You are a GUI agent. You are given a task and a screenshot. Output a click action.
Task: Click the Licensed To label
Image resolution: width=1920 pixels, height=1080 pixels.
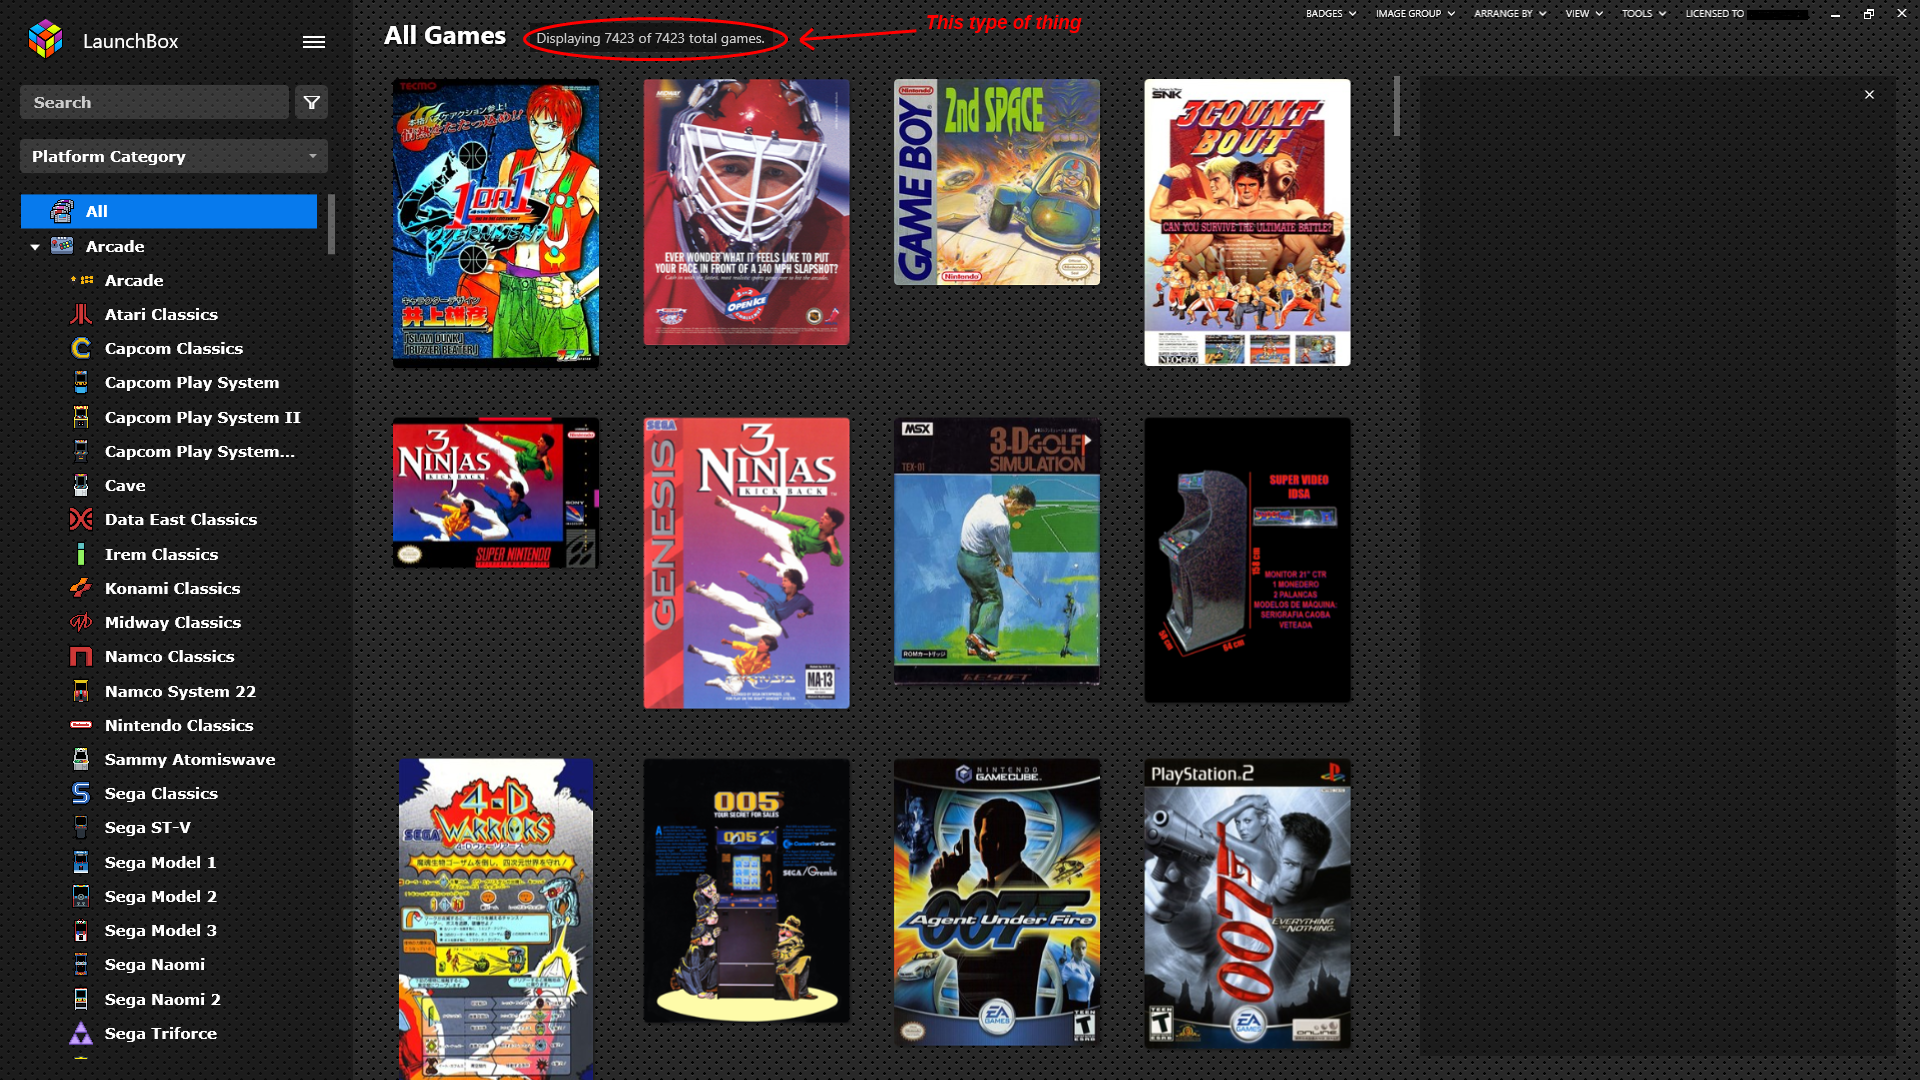pyautogui.click(x=1714, y=14)
